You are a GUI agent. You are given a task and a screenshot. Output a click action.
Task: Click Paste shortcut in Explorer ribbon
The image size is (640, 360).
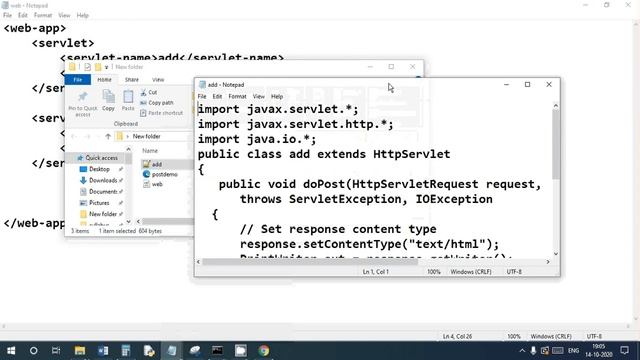162,113
